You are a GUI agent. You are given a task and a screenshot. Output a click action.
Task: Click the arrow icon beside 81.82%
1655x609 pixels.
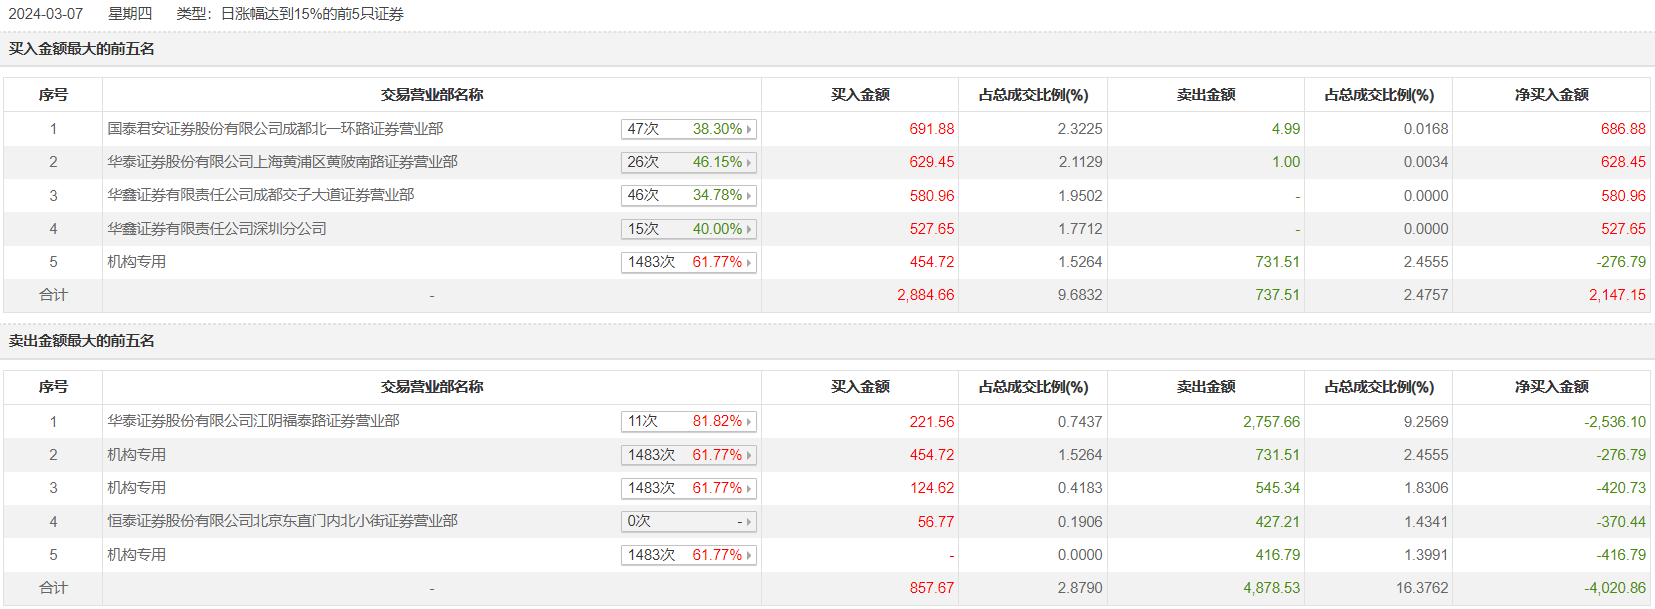749,422
